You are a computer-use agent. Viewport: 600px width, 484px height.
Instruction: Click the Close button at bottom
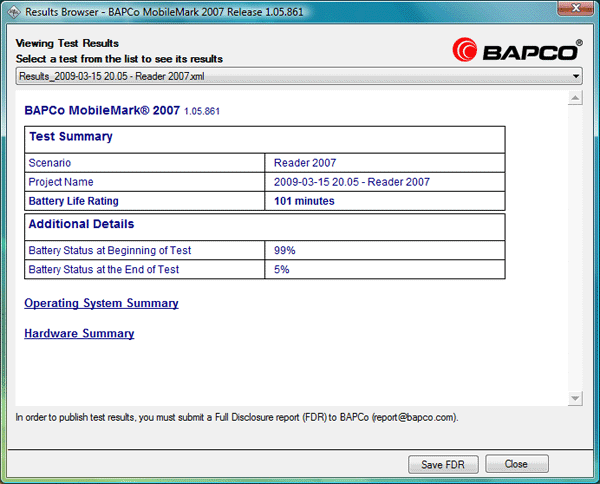[517, 464]
